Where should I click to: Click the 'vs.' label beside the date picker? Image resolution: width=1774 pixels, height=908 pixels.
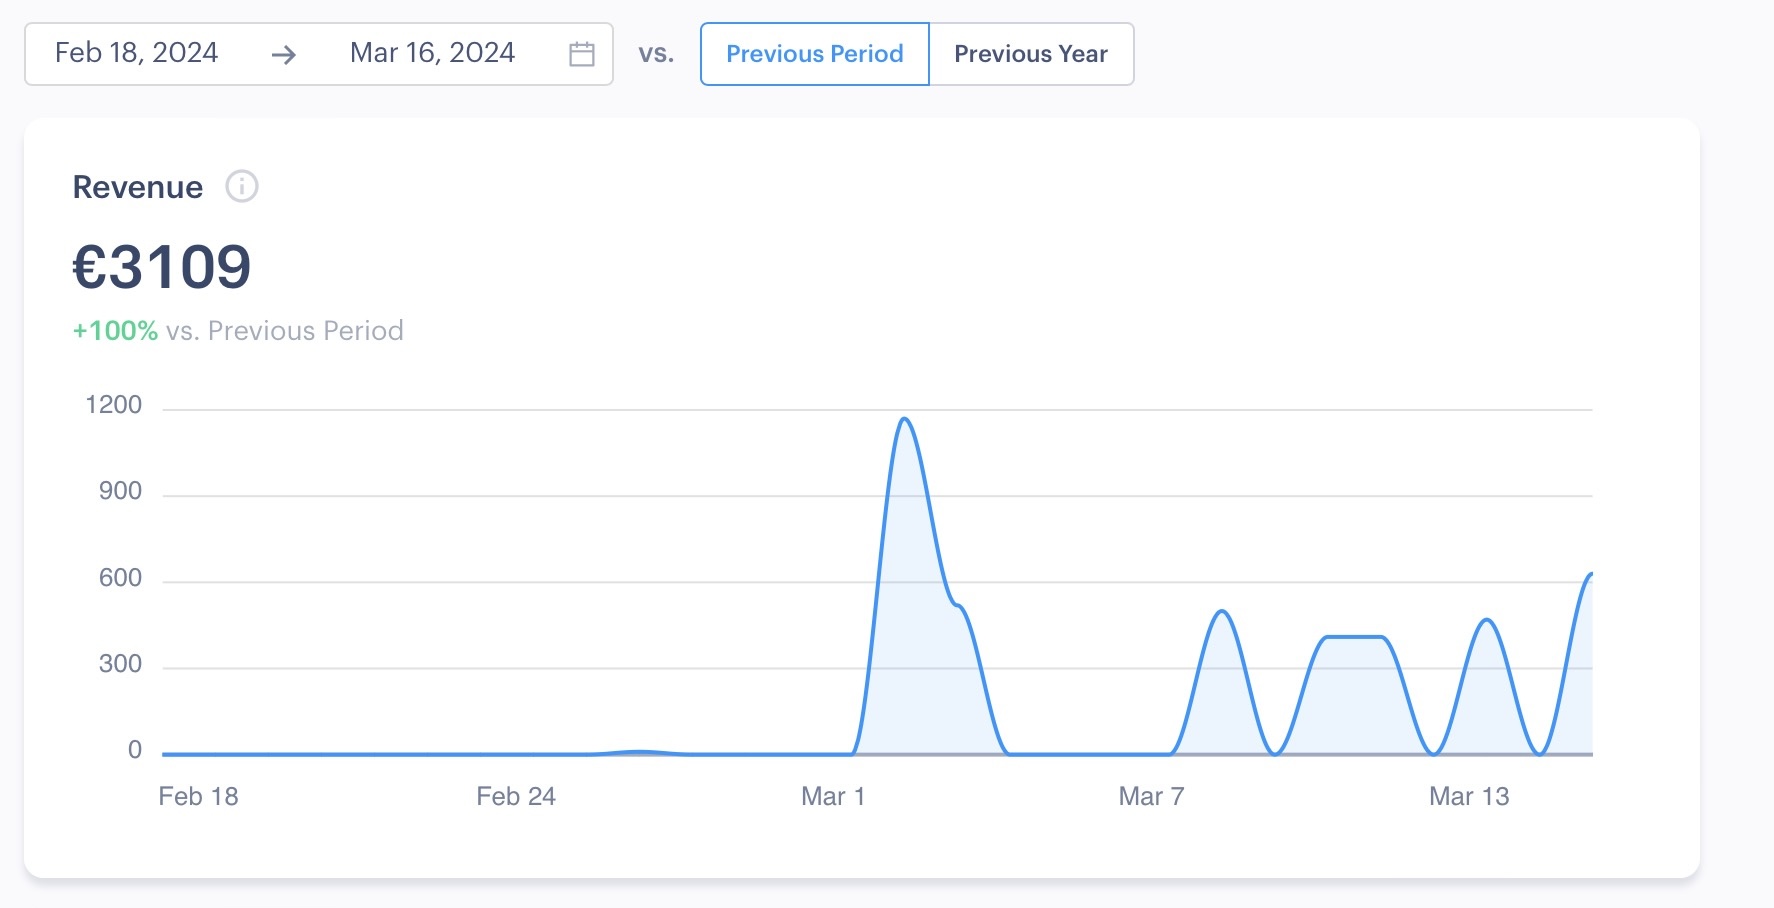click(x=656, y=54)
